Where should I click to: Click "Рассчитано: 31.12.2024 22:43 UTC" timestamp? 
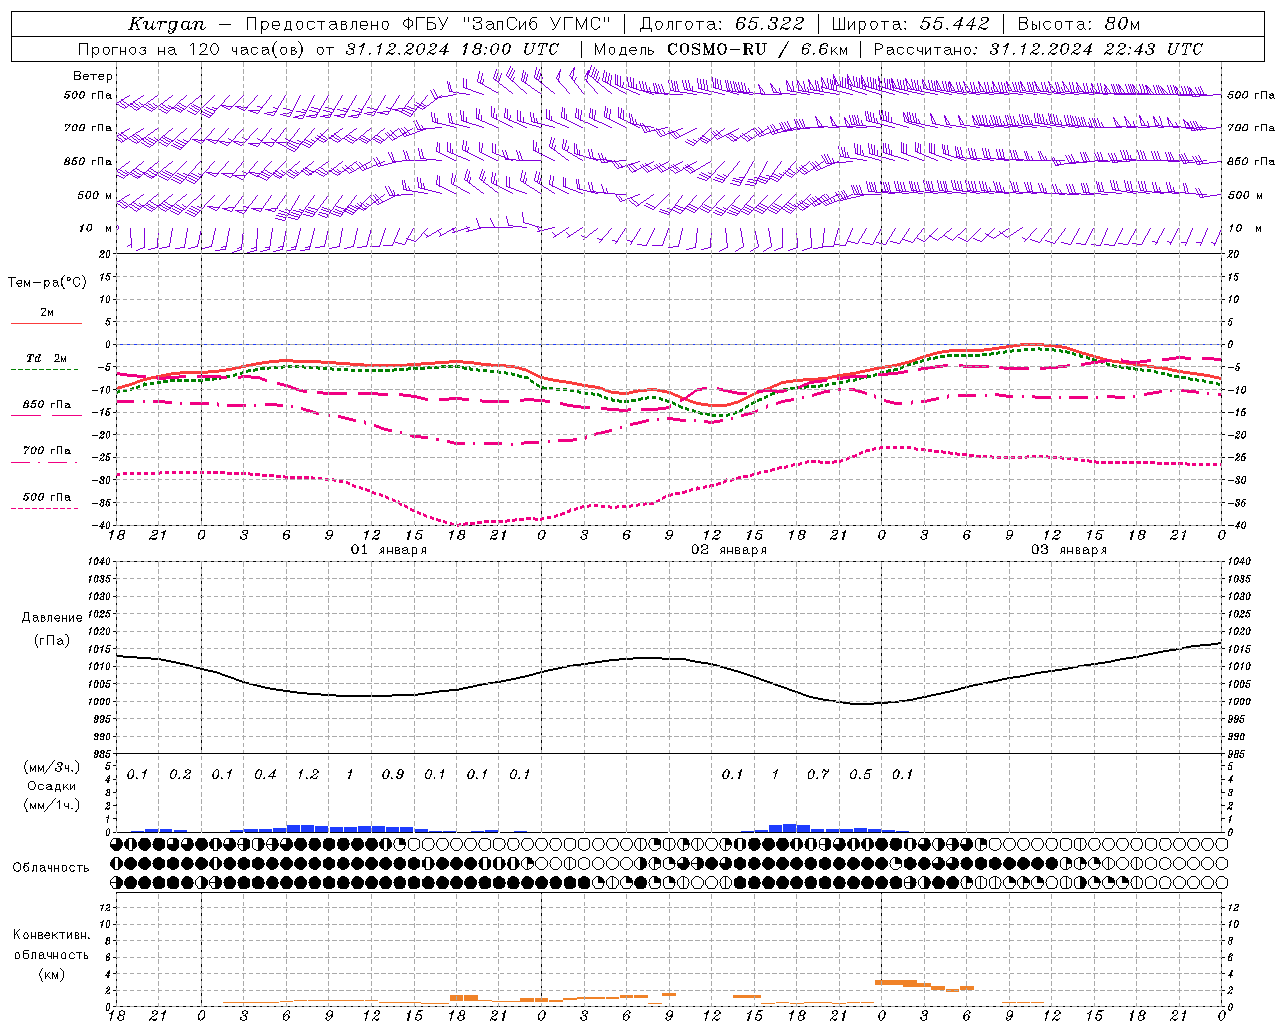pos(1038,49)
